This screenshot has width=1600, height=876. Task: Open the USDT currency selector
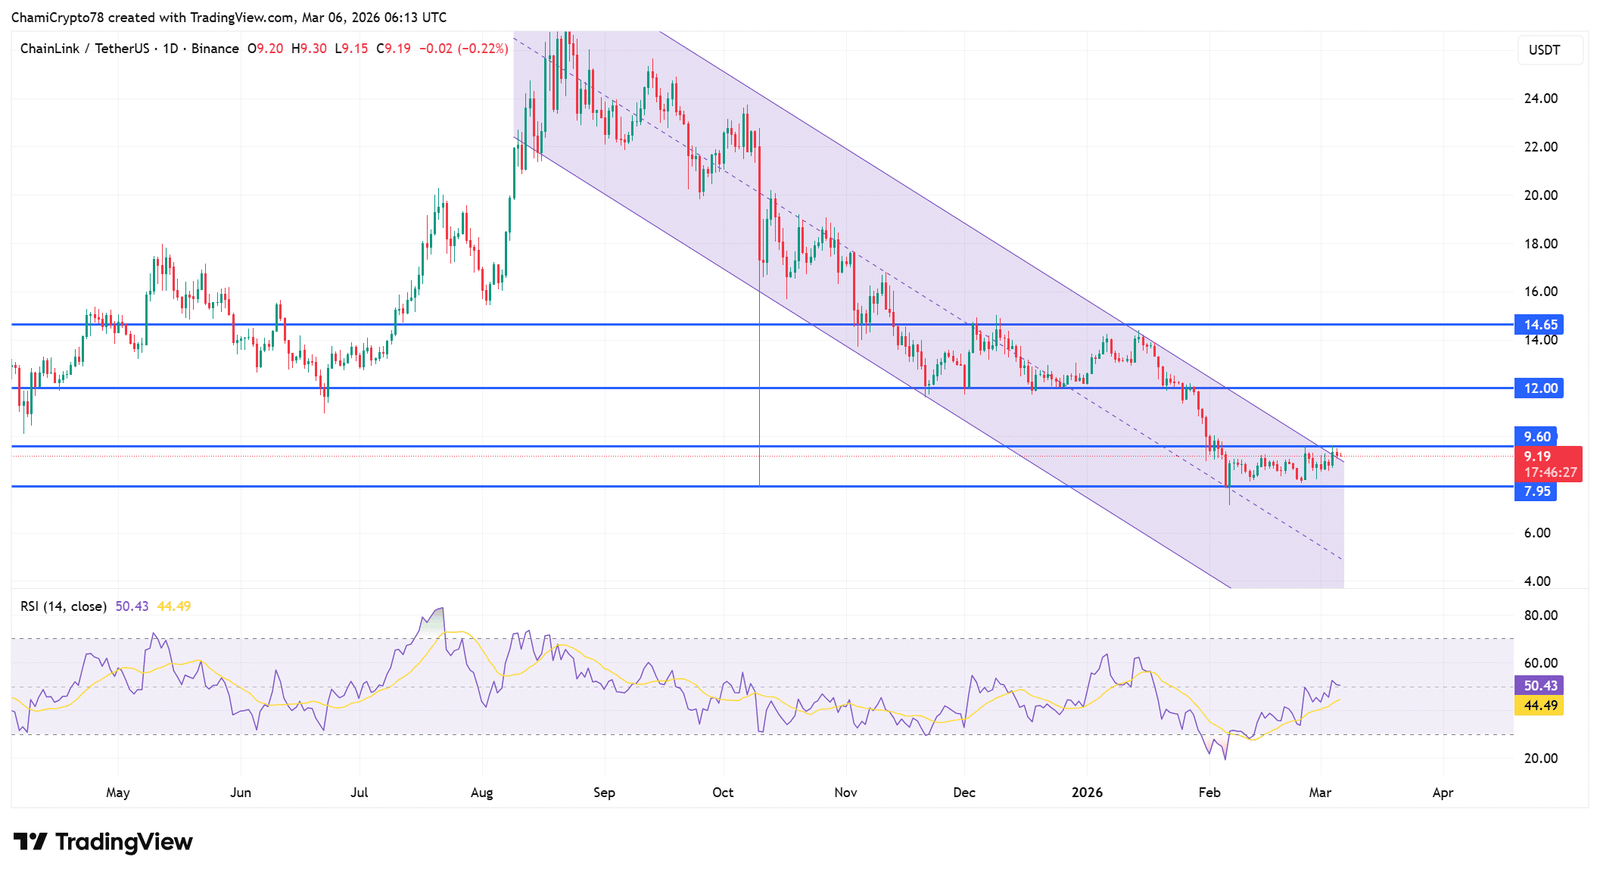point(1543,50)
